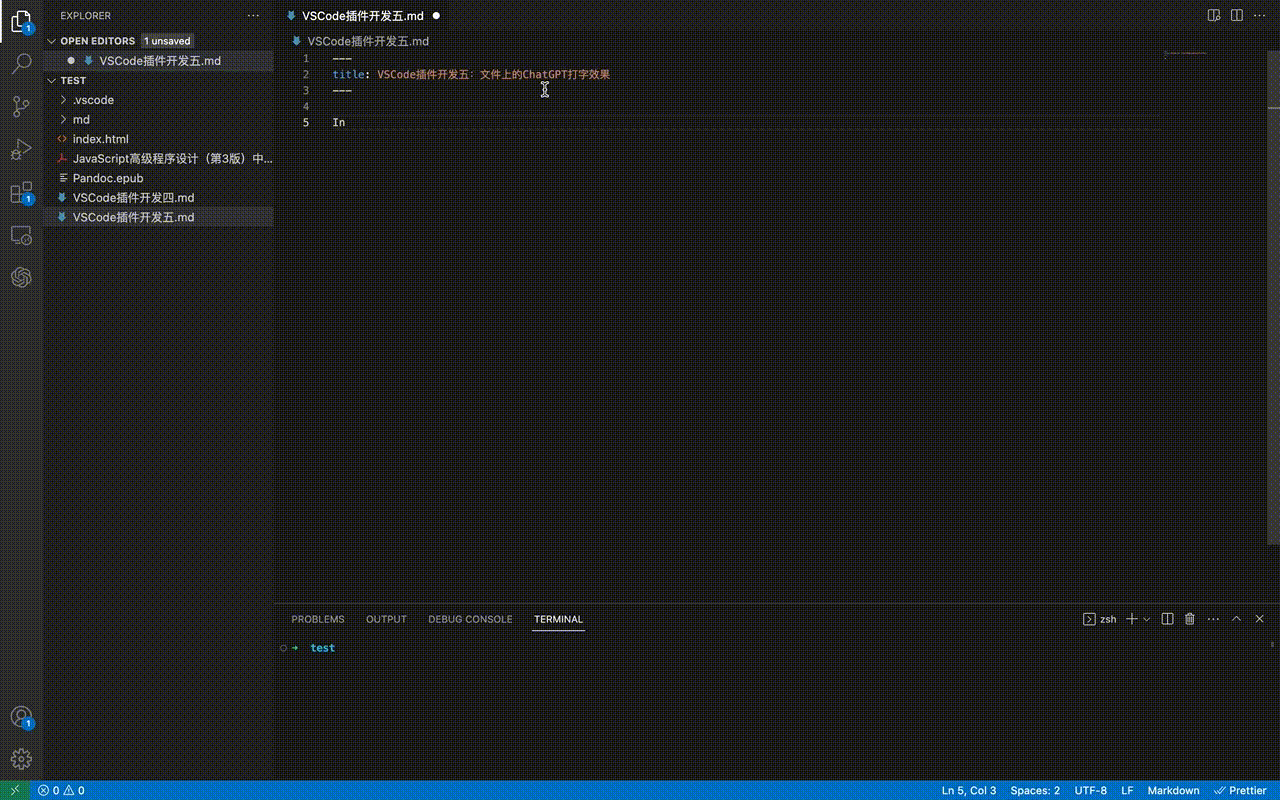Image resolution: width=1280 pixels, height=800 pixels.
Task: Click the VSCode插件开发五.md breadcrumb
Action: (368, 41)
